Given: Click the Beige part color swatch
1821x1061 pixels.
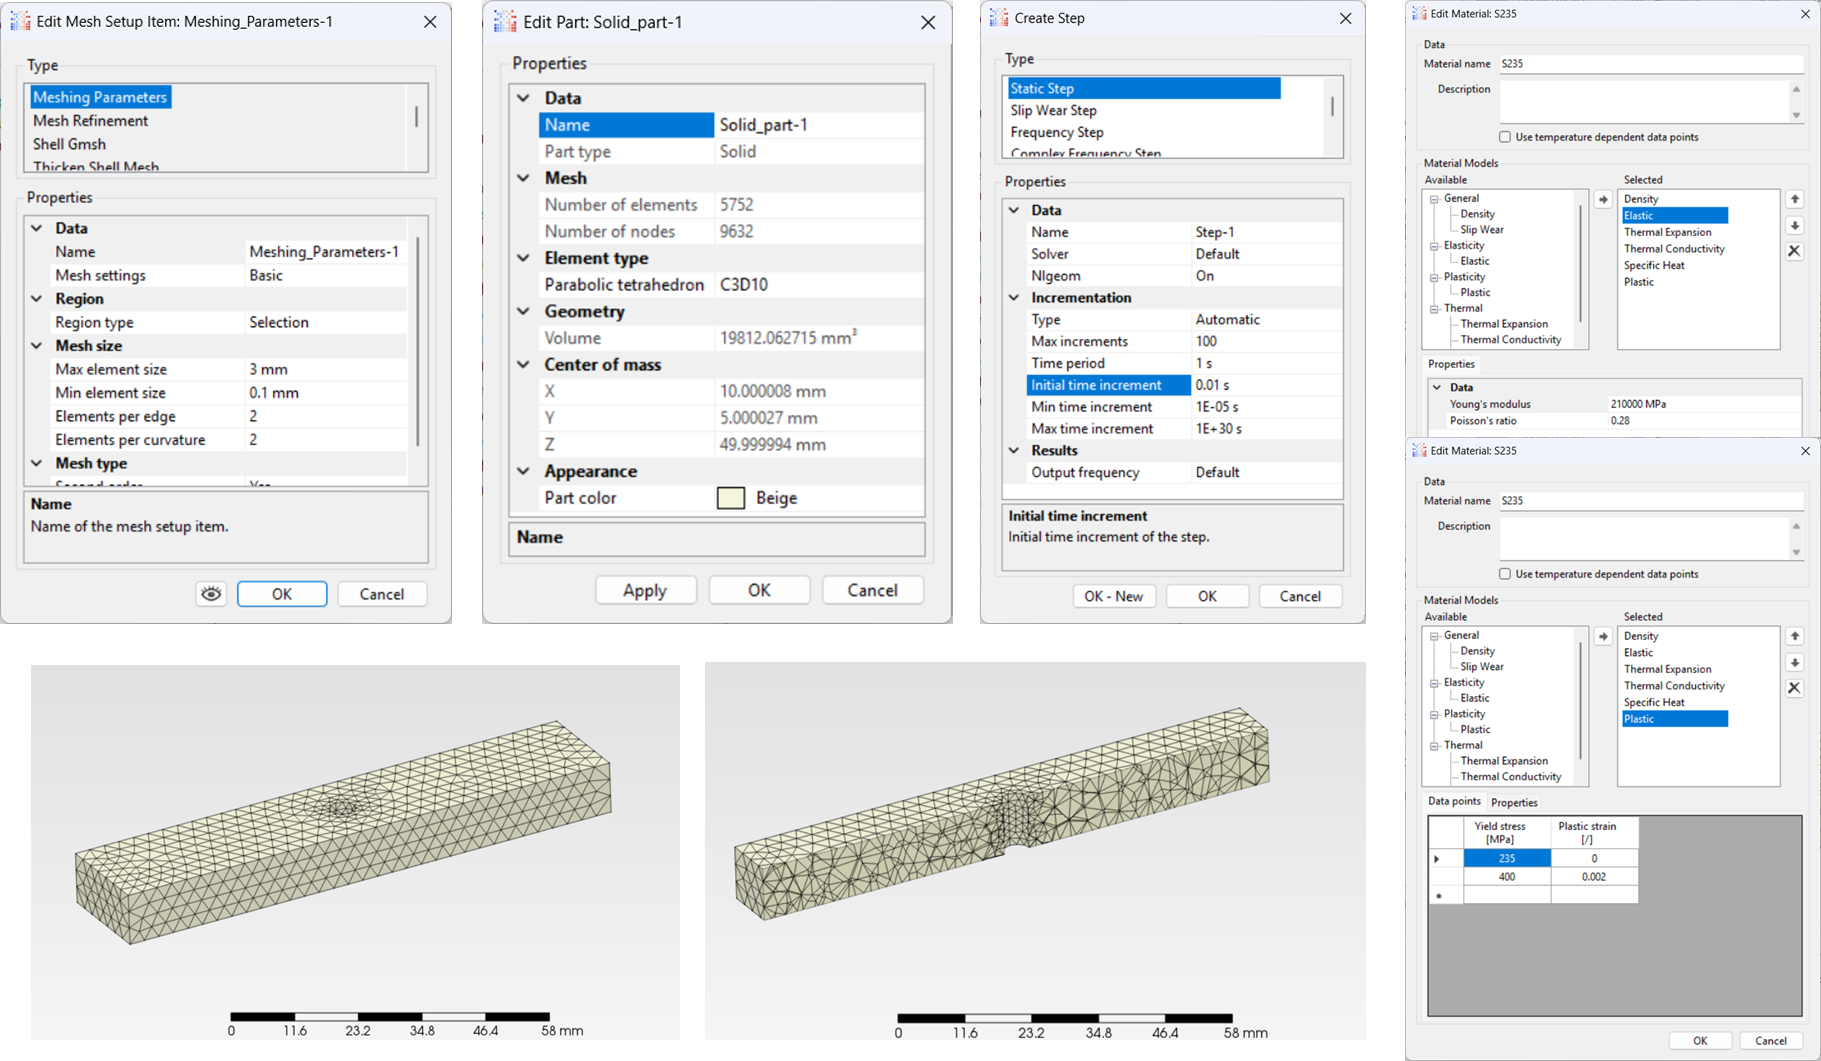Looking at the screenshot, I should coord(731,498).
